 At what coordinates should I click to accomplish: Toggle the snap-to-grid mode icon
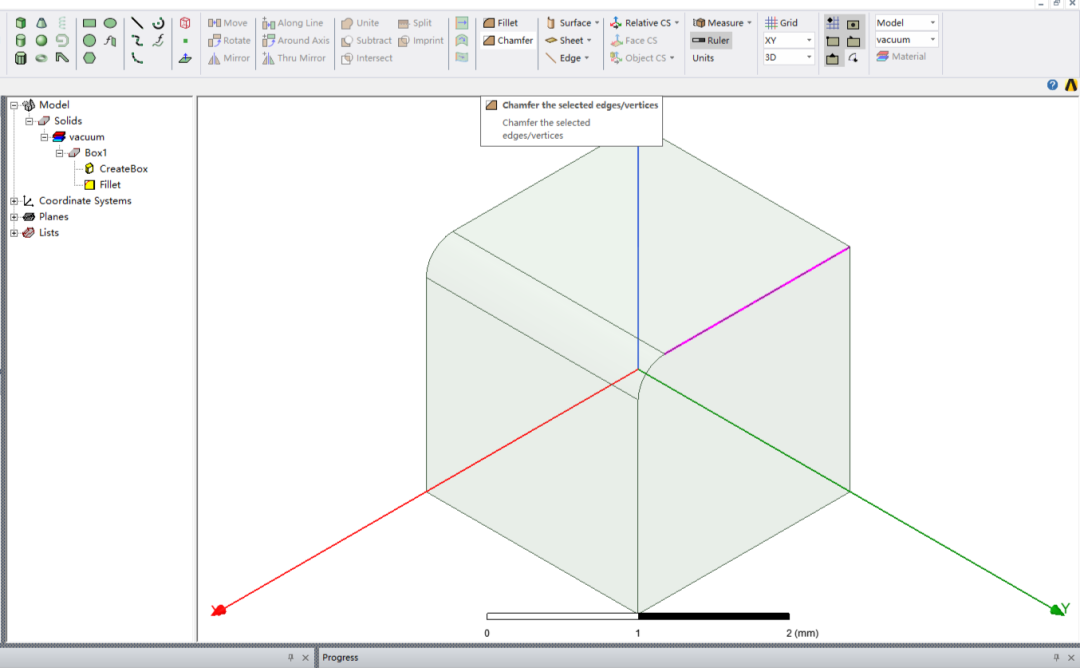pyautogui.click(x=833, y=23)
